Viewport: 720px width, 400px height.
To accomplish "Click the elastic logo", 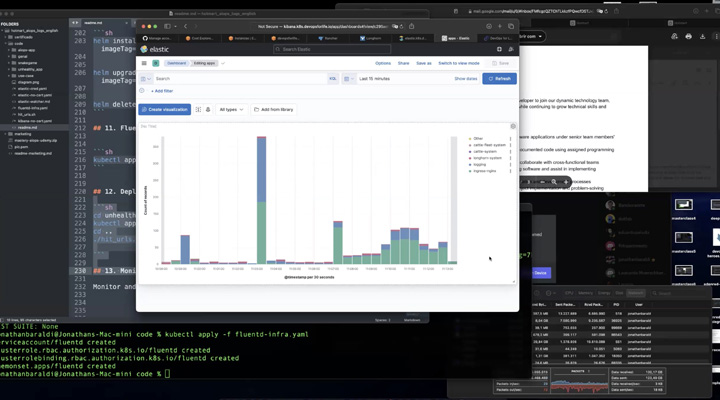I will (155, 49).
